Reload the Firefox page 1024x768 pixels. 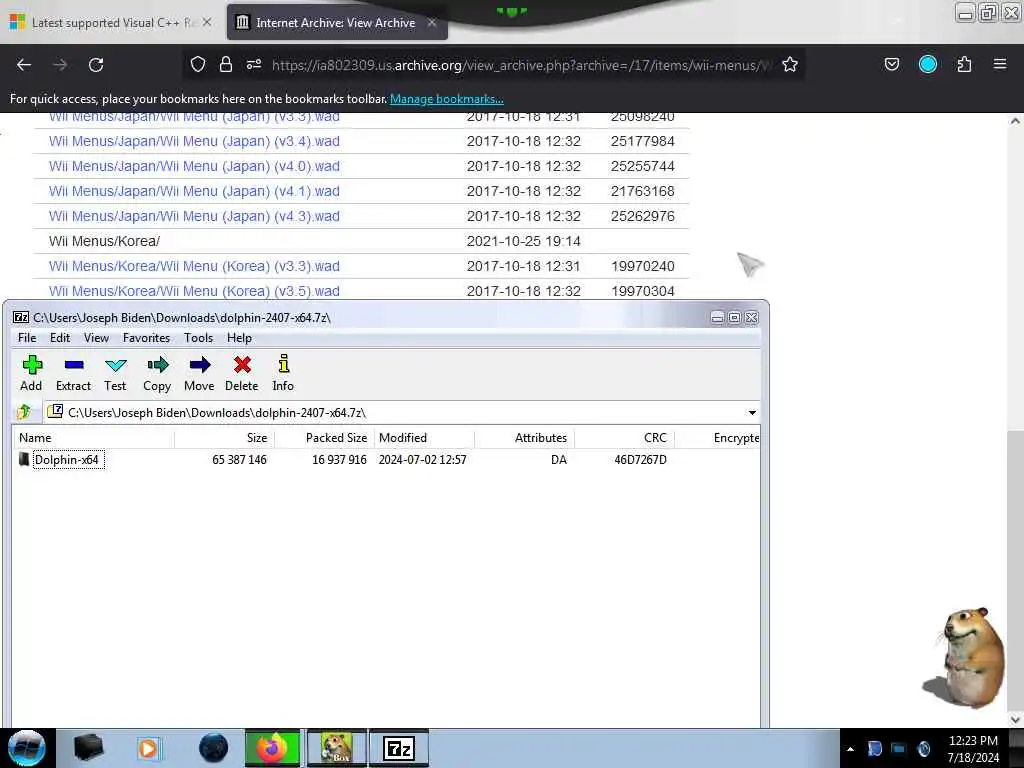(x=96, y=65)
